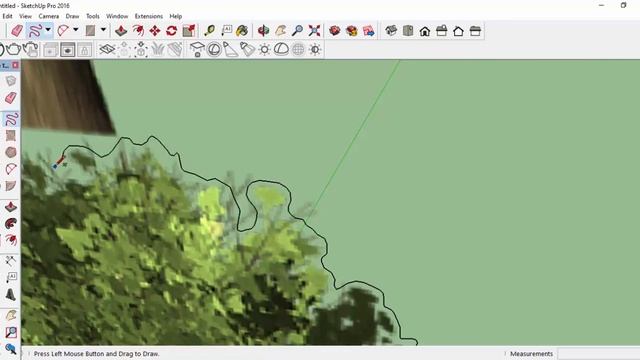Select the Eraser tool in the left toolbar
640x360 pixels.
(x=11, y=98)
